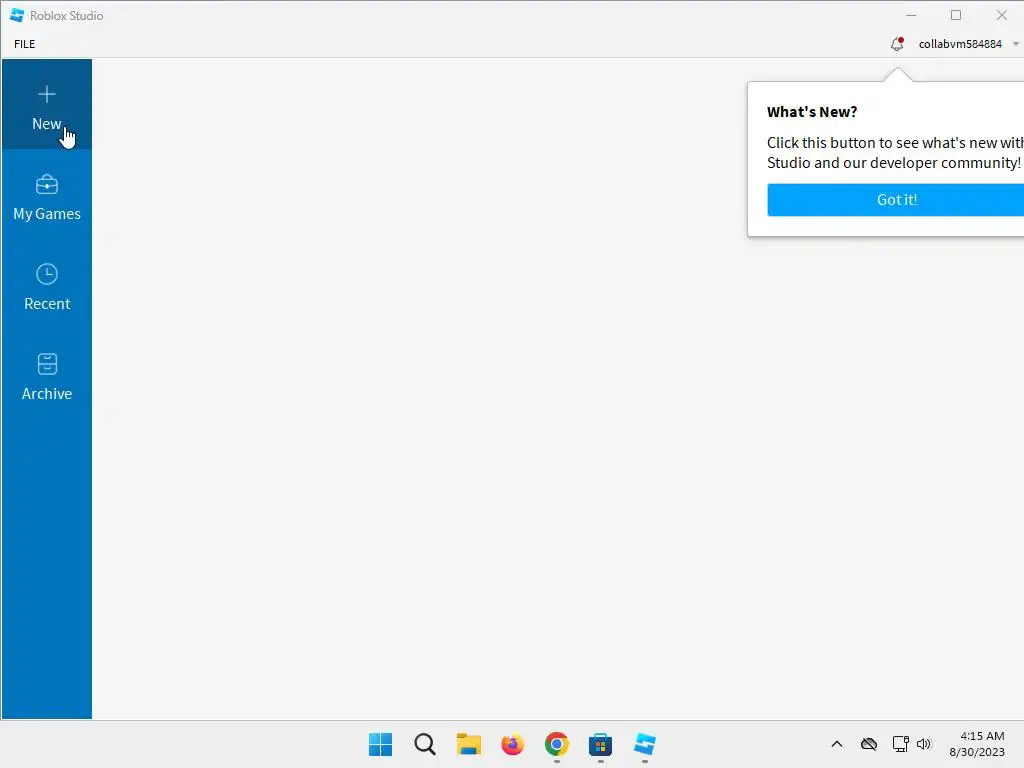Viewport: 1024px width, 768px height.
Task: Click the OneDrive cloud tray icon
Action: coord(869,744)
